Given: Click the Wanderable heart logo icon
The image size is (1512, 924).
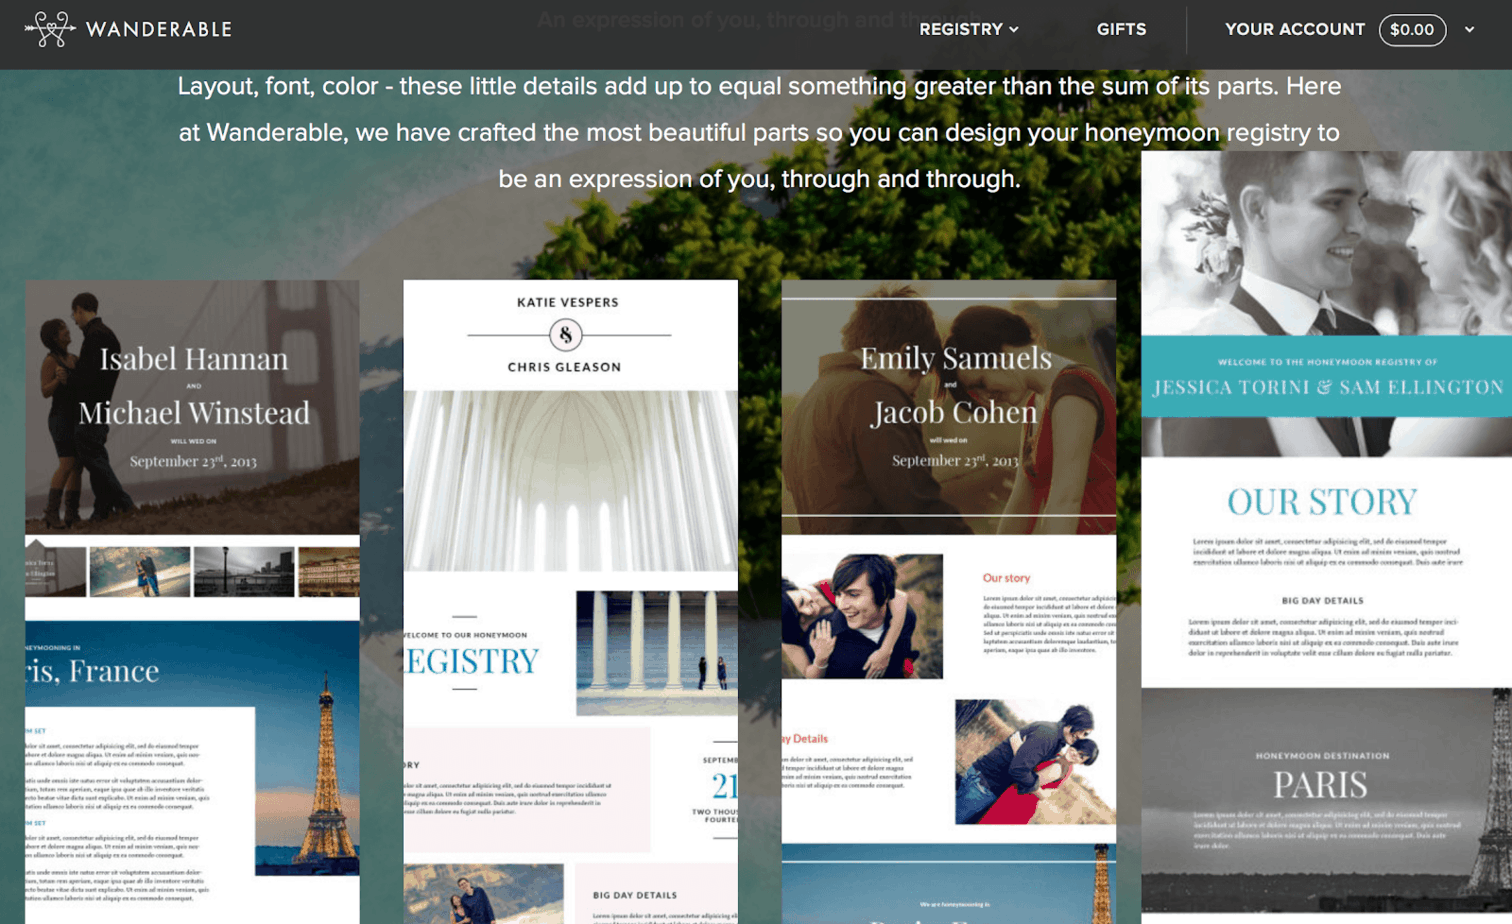Looking at the screenshot, I should [50, 29].
